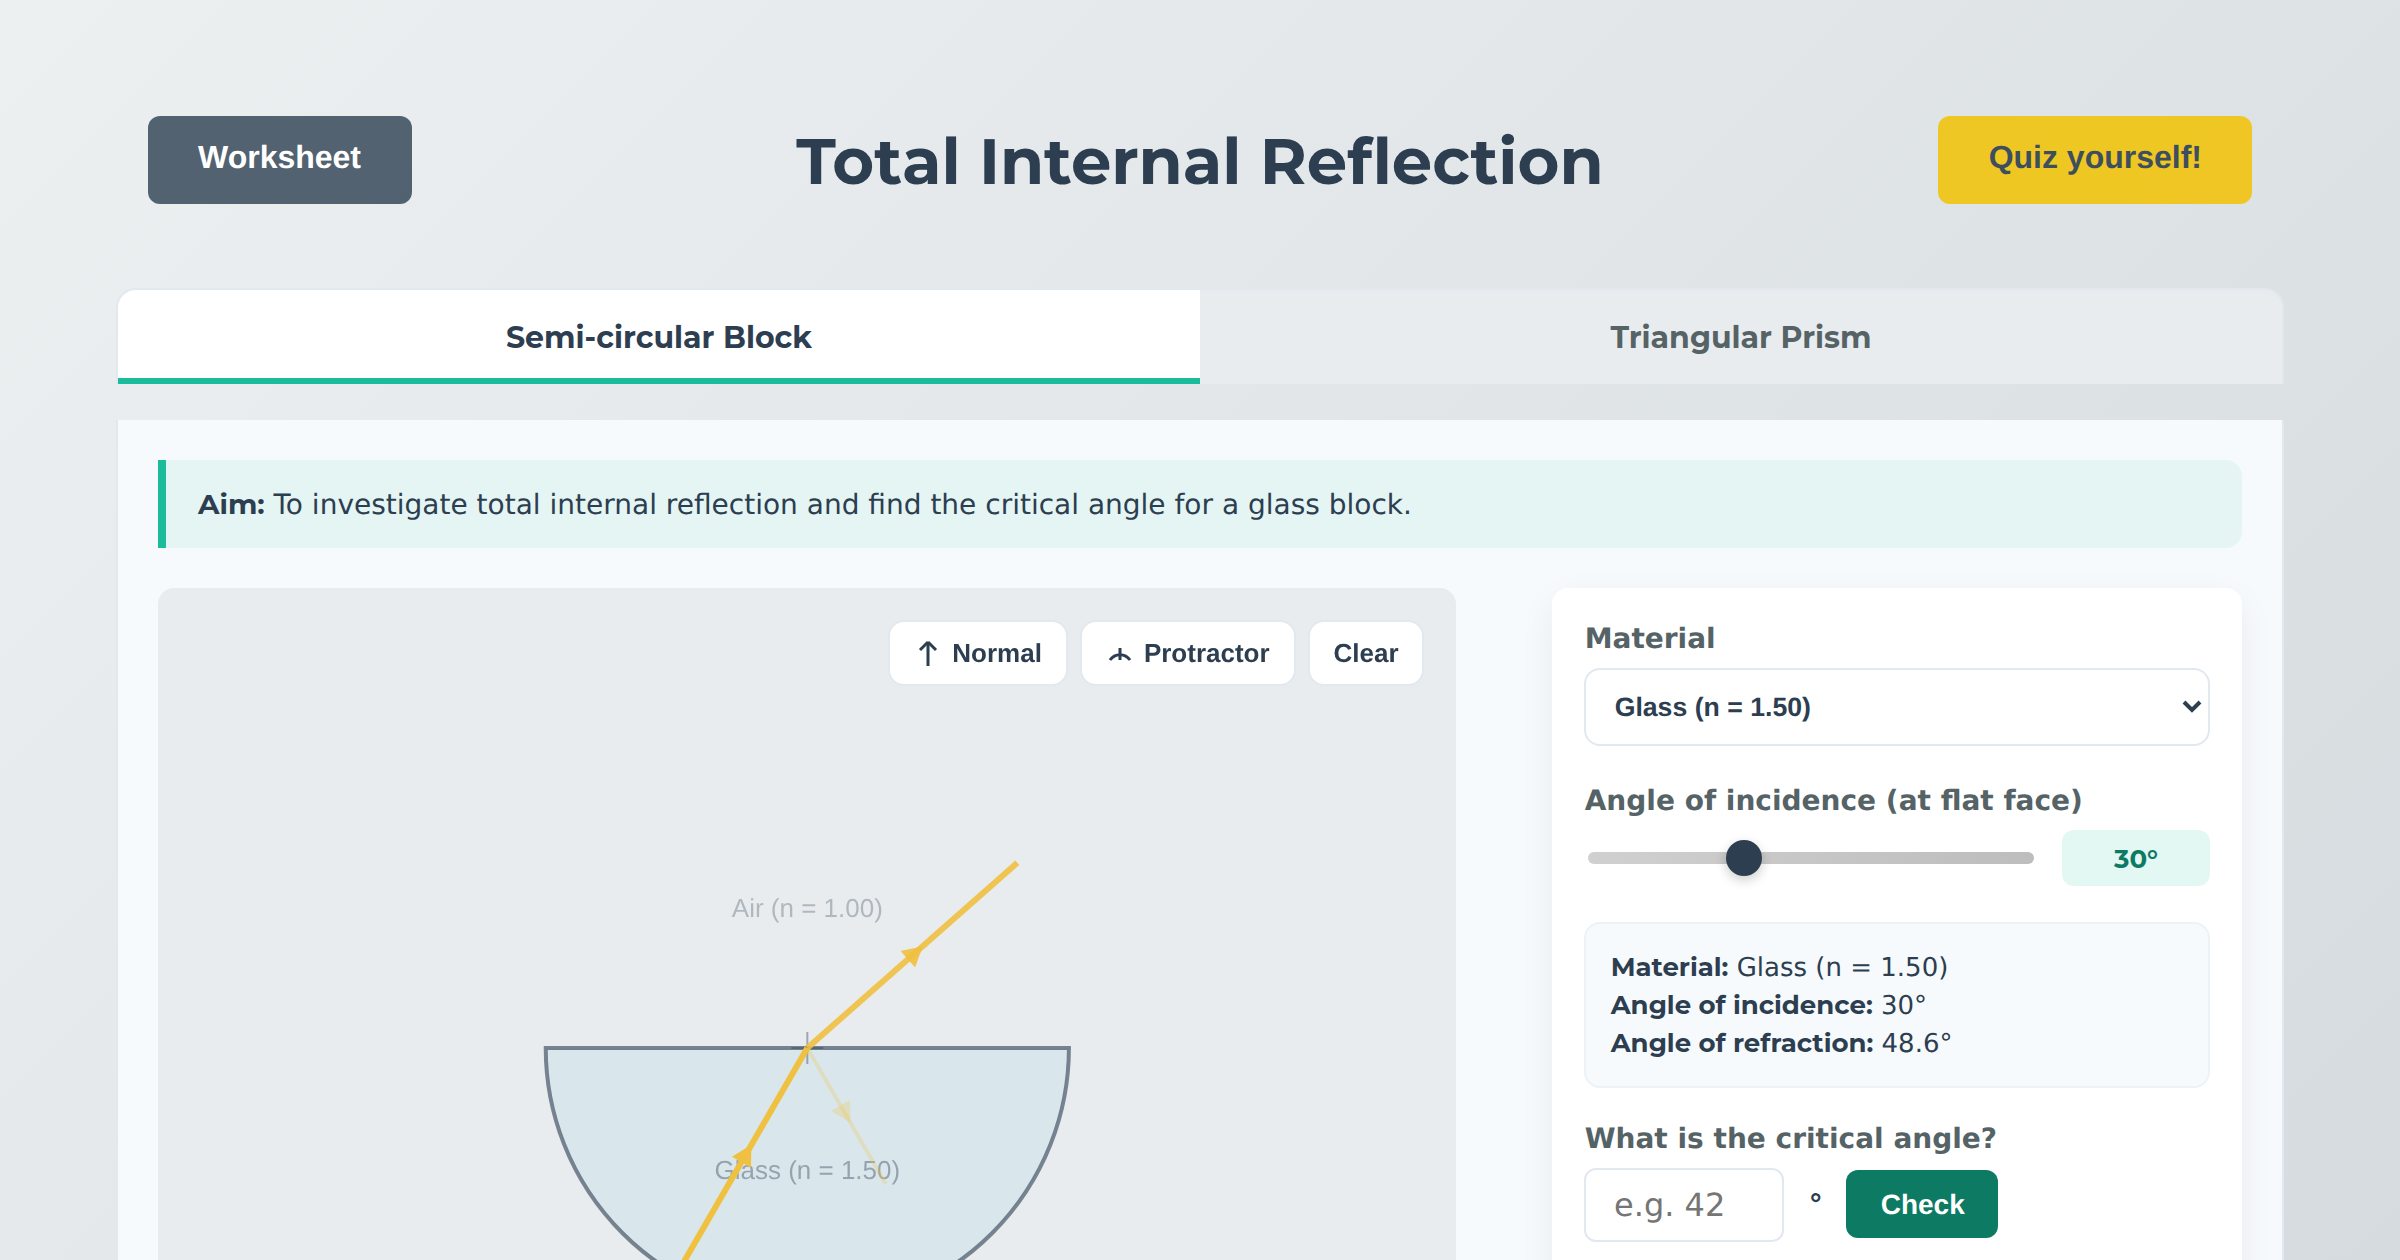
Task: Click the Clear button
Action: tap(1366, 653)
